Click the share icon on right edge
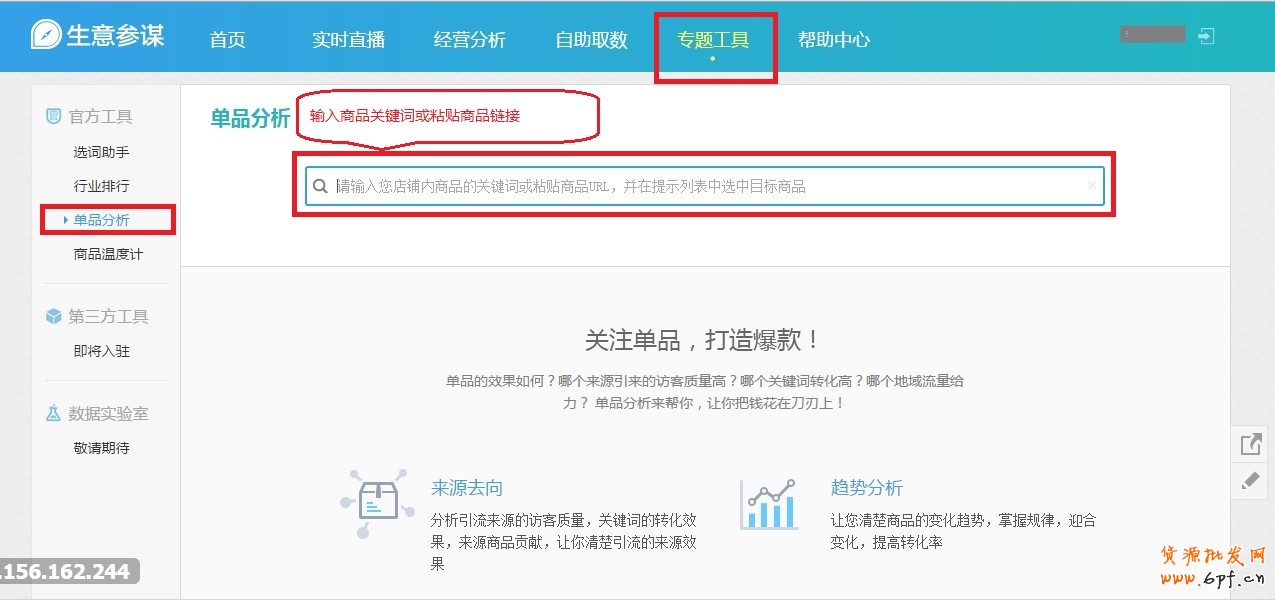The image size is (1275, 600). coord(1250,445)
